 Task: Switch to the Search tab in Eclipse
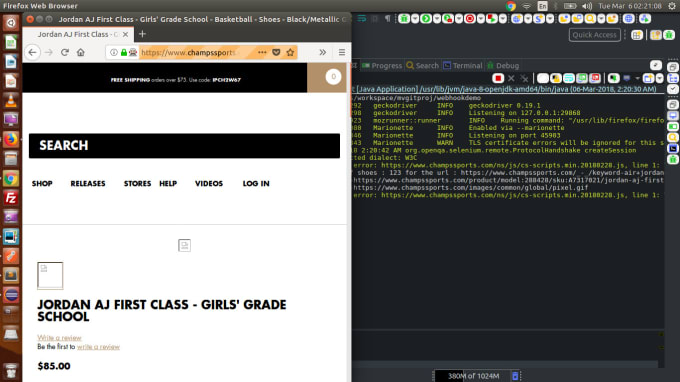tap(423, 65)
